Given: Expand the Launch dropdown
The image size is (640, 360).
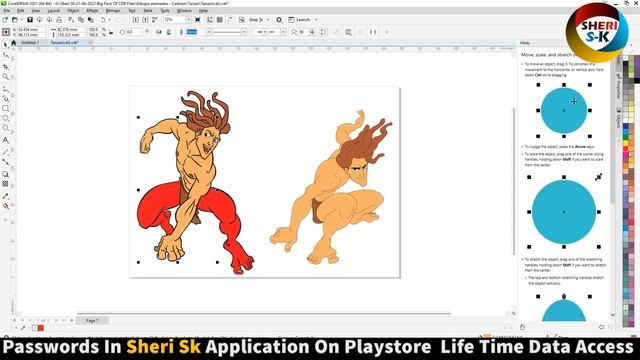Looking at the screenshot, I should 316,20.
